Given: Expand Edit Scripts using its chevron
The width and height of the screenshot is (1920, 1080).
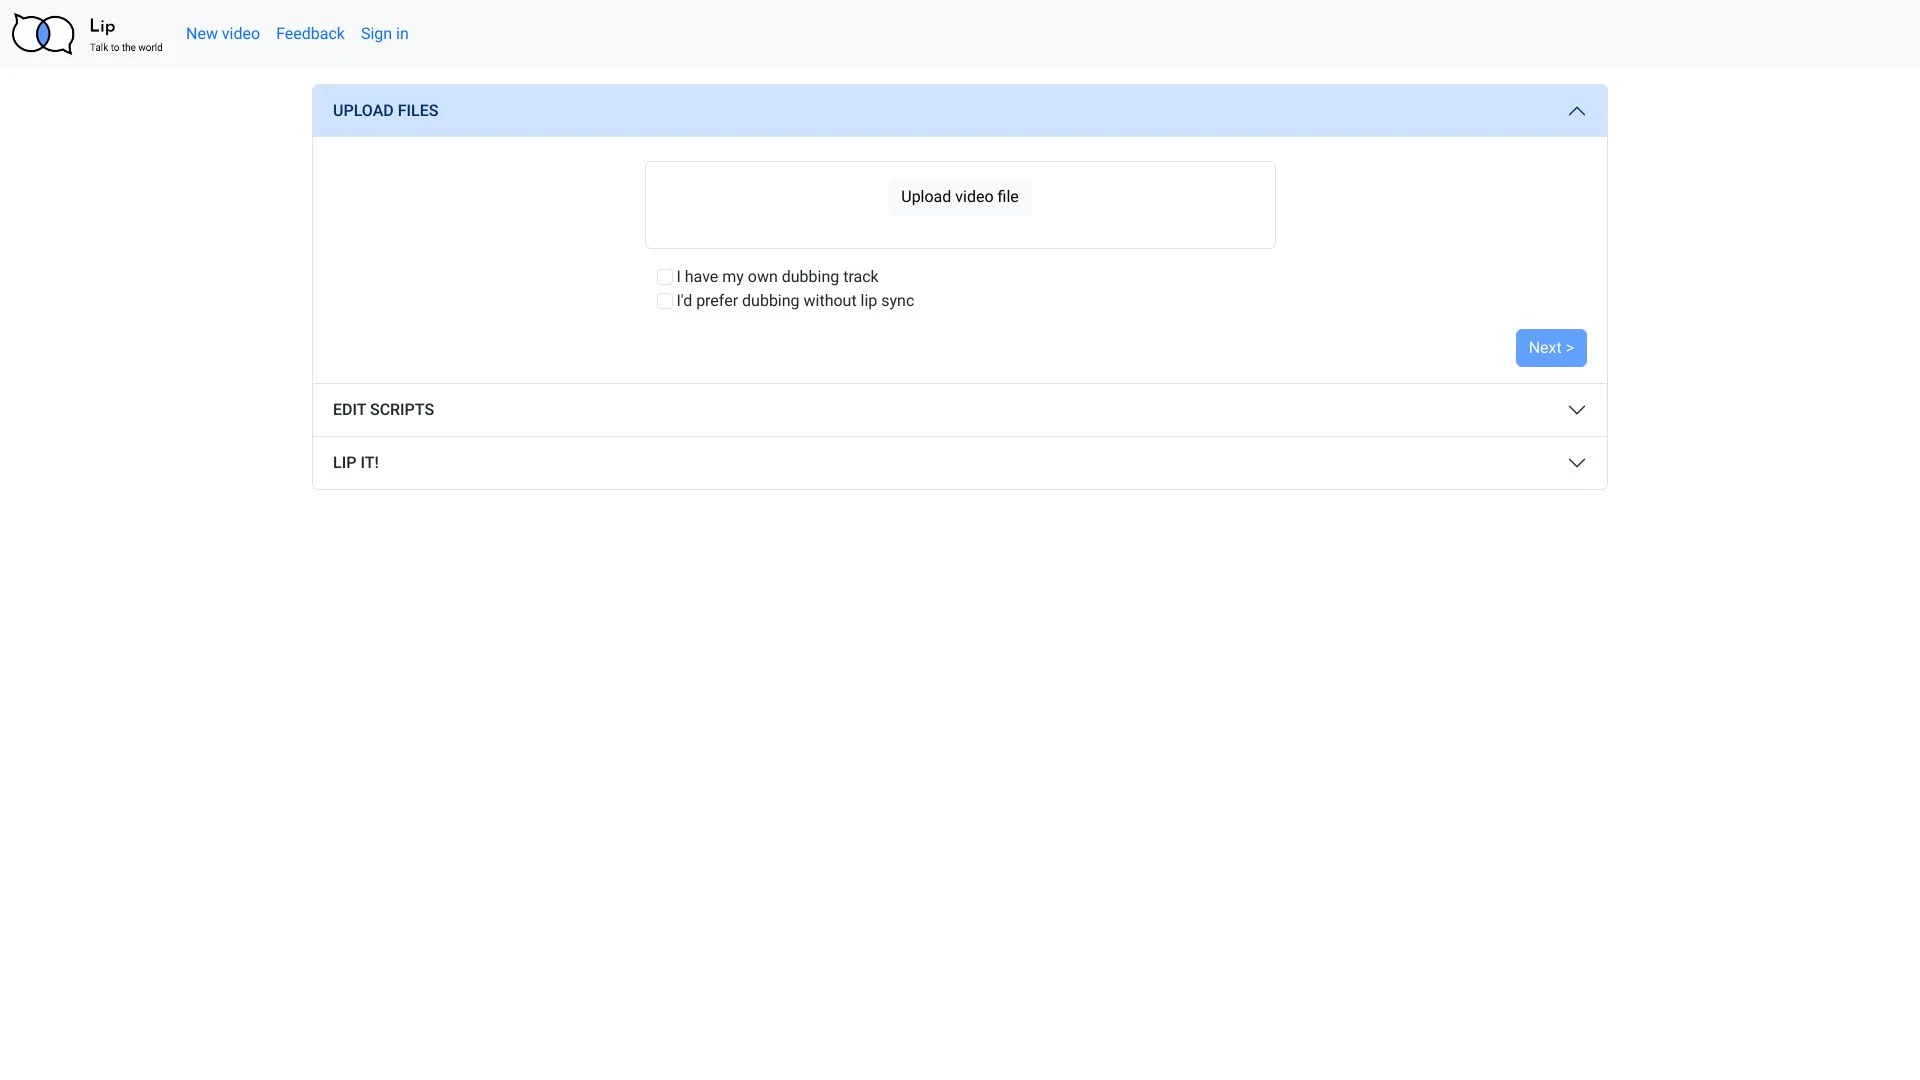Looking at the screenshot, I should point(1576,410).
